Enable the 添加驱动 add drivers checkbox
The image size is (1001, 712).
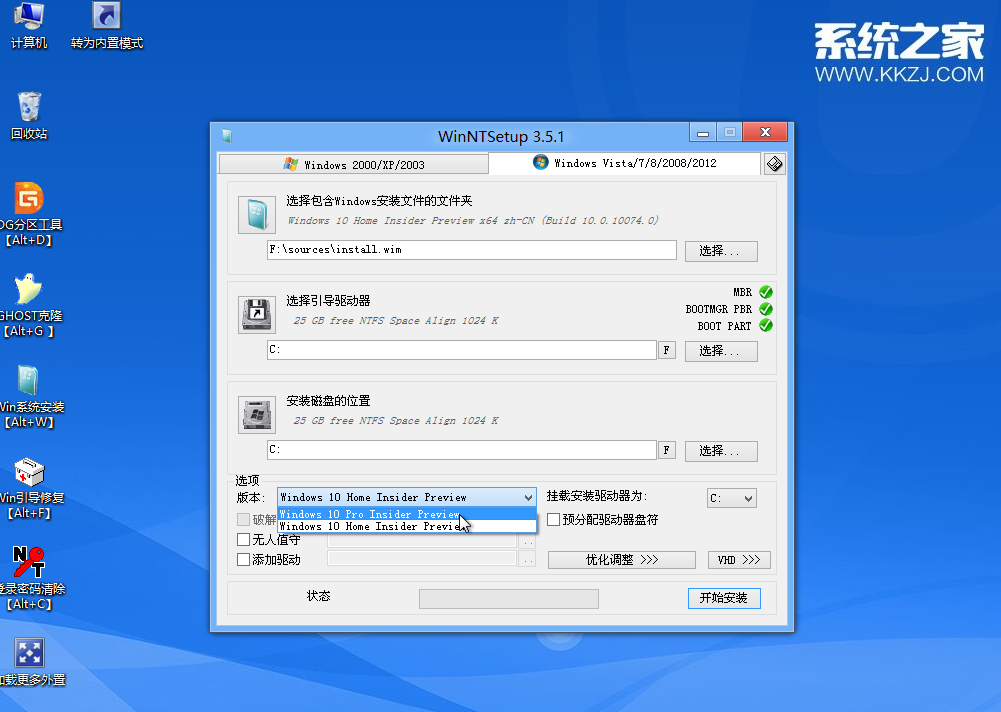(243, 560)
